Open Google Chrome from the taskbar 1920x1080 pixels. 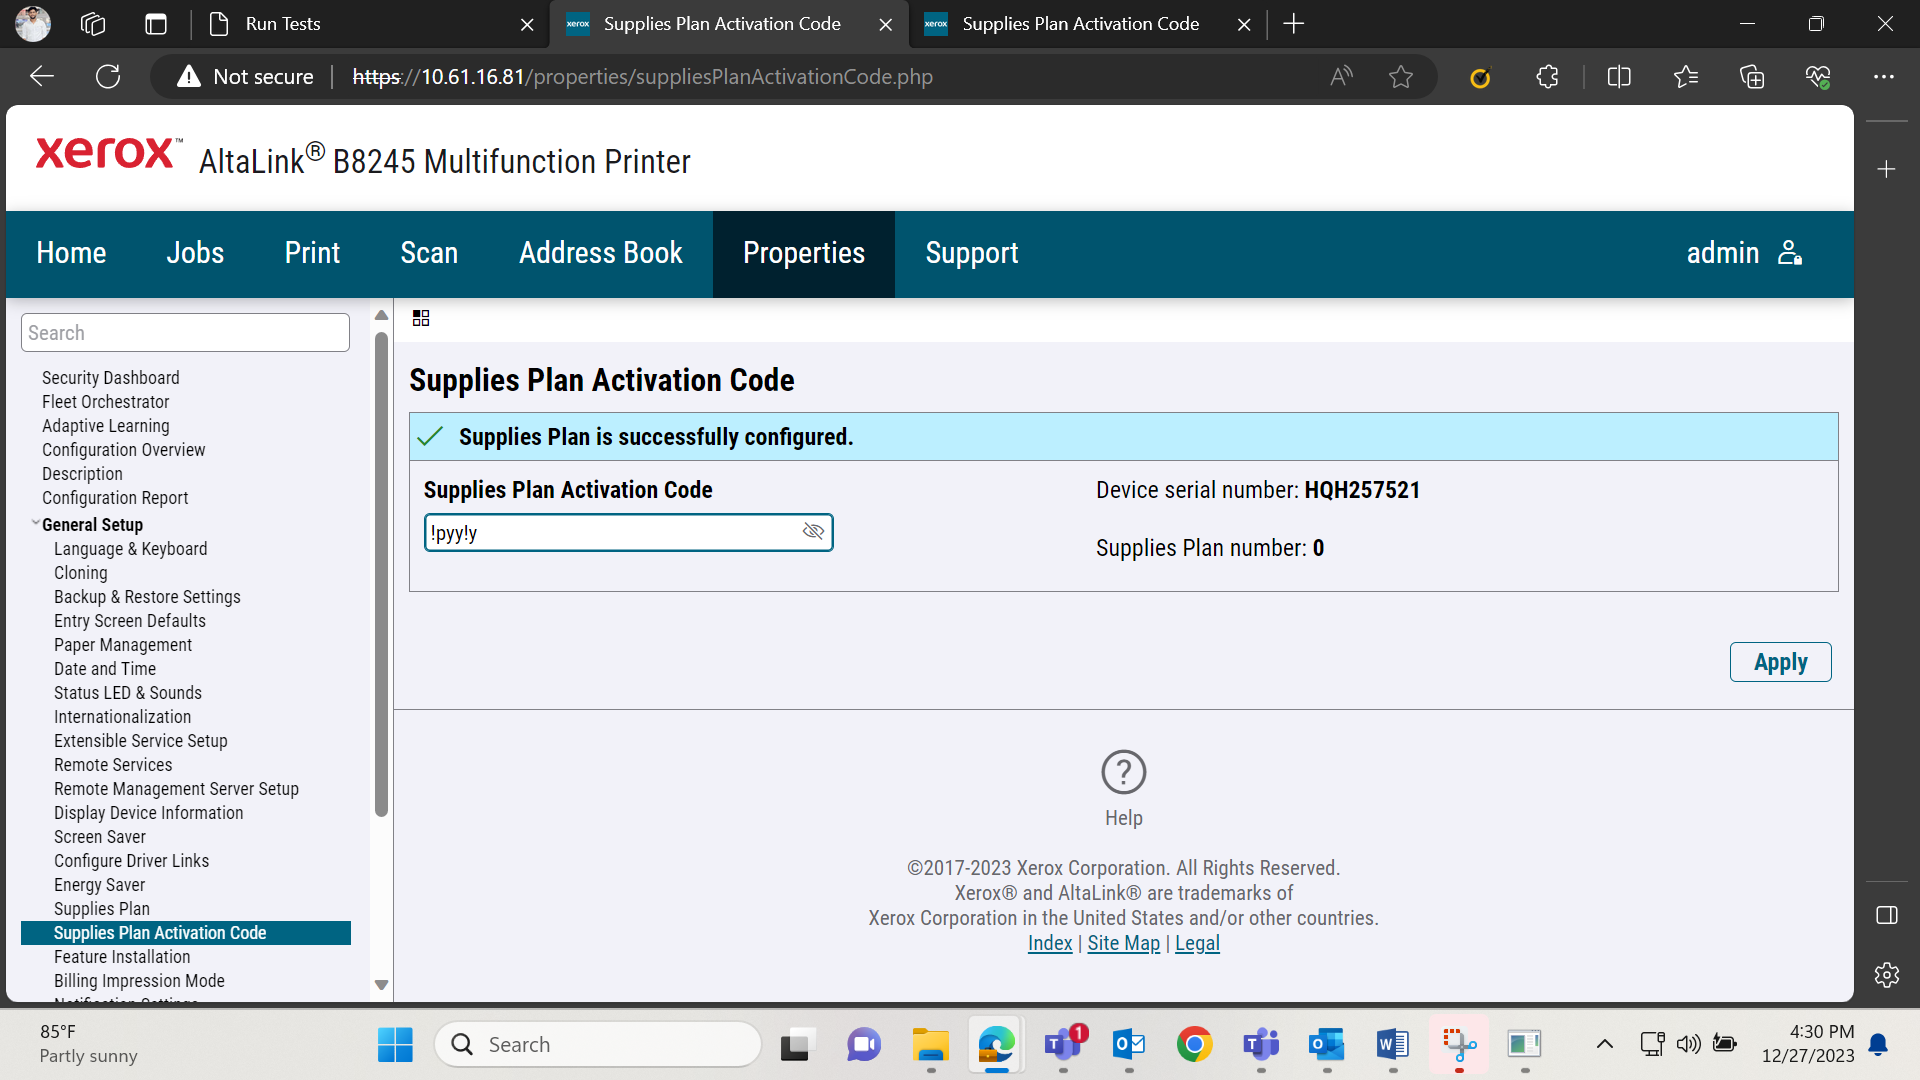[x=1194, y=1044]
